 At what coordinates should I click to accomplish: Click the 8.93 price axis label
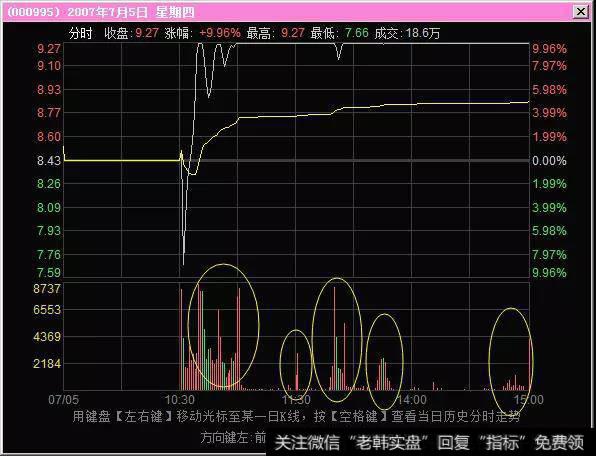pos(49,90)
